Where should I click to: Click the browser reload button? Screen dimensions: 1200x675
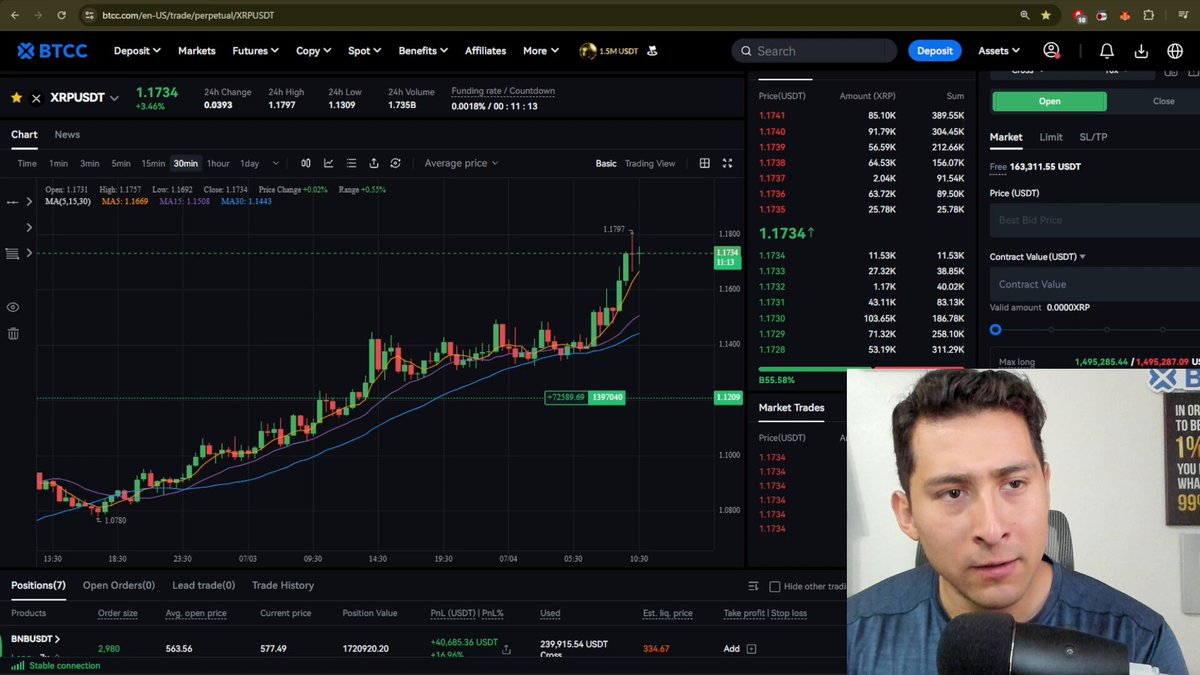(x=61, y=16)
